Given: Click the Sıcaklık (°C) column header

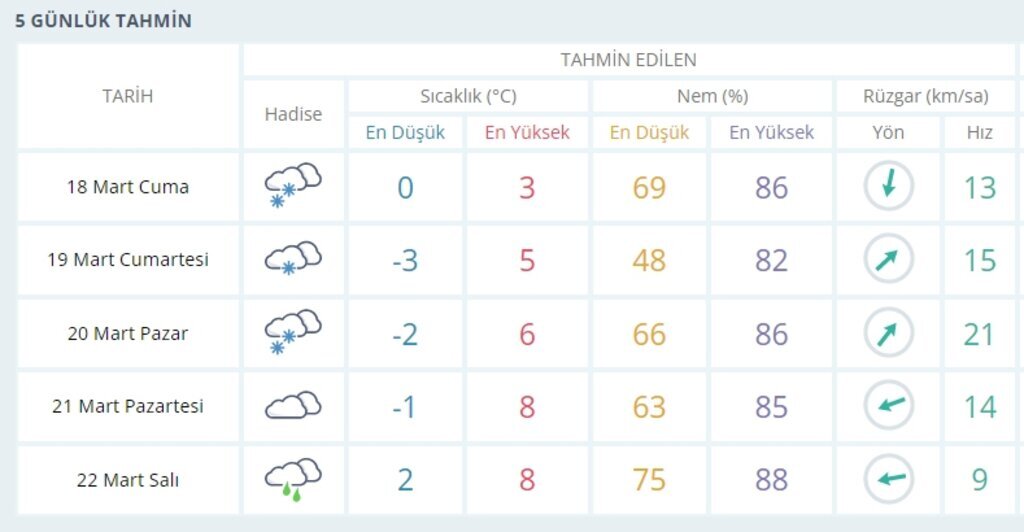Looking at the screenshot, I should (468, 97).
